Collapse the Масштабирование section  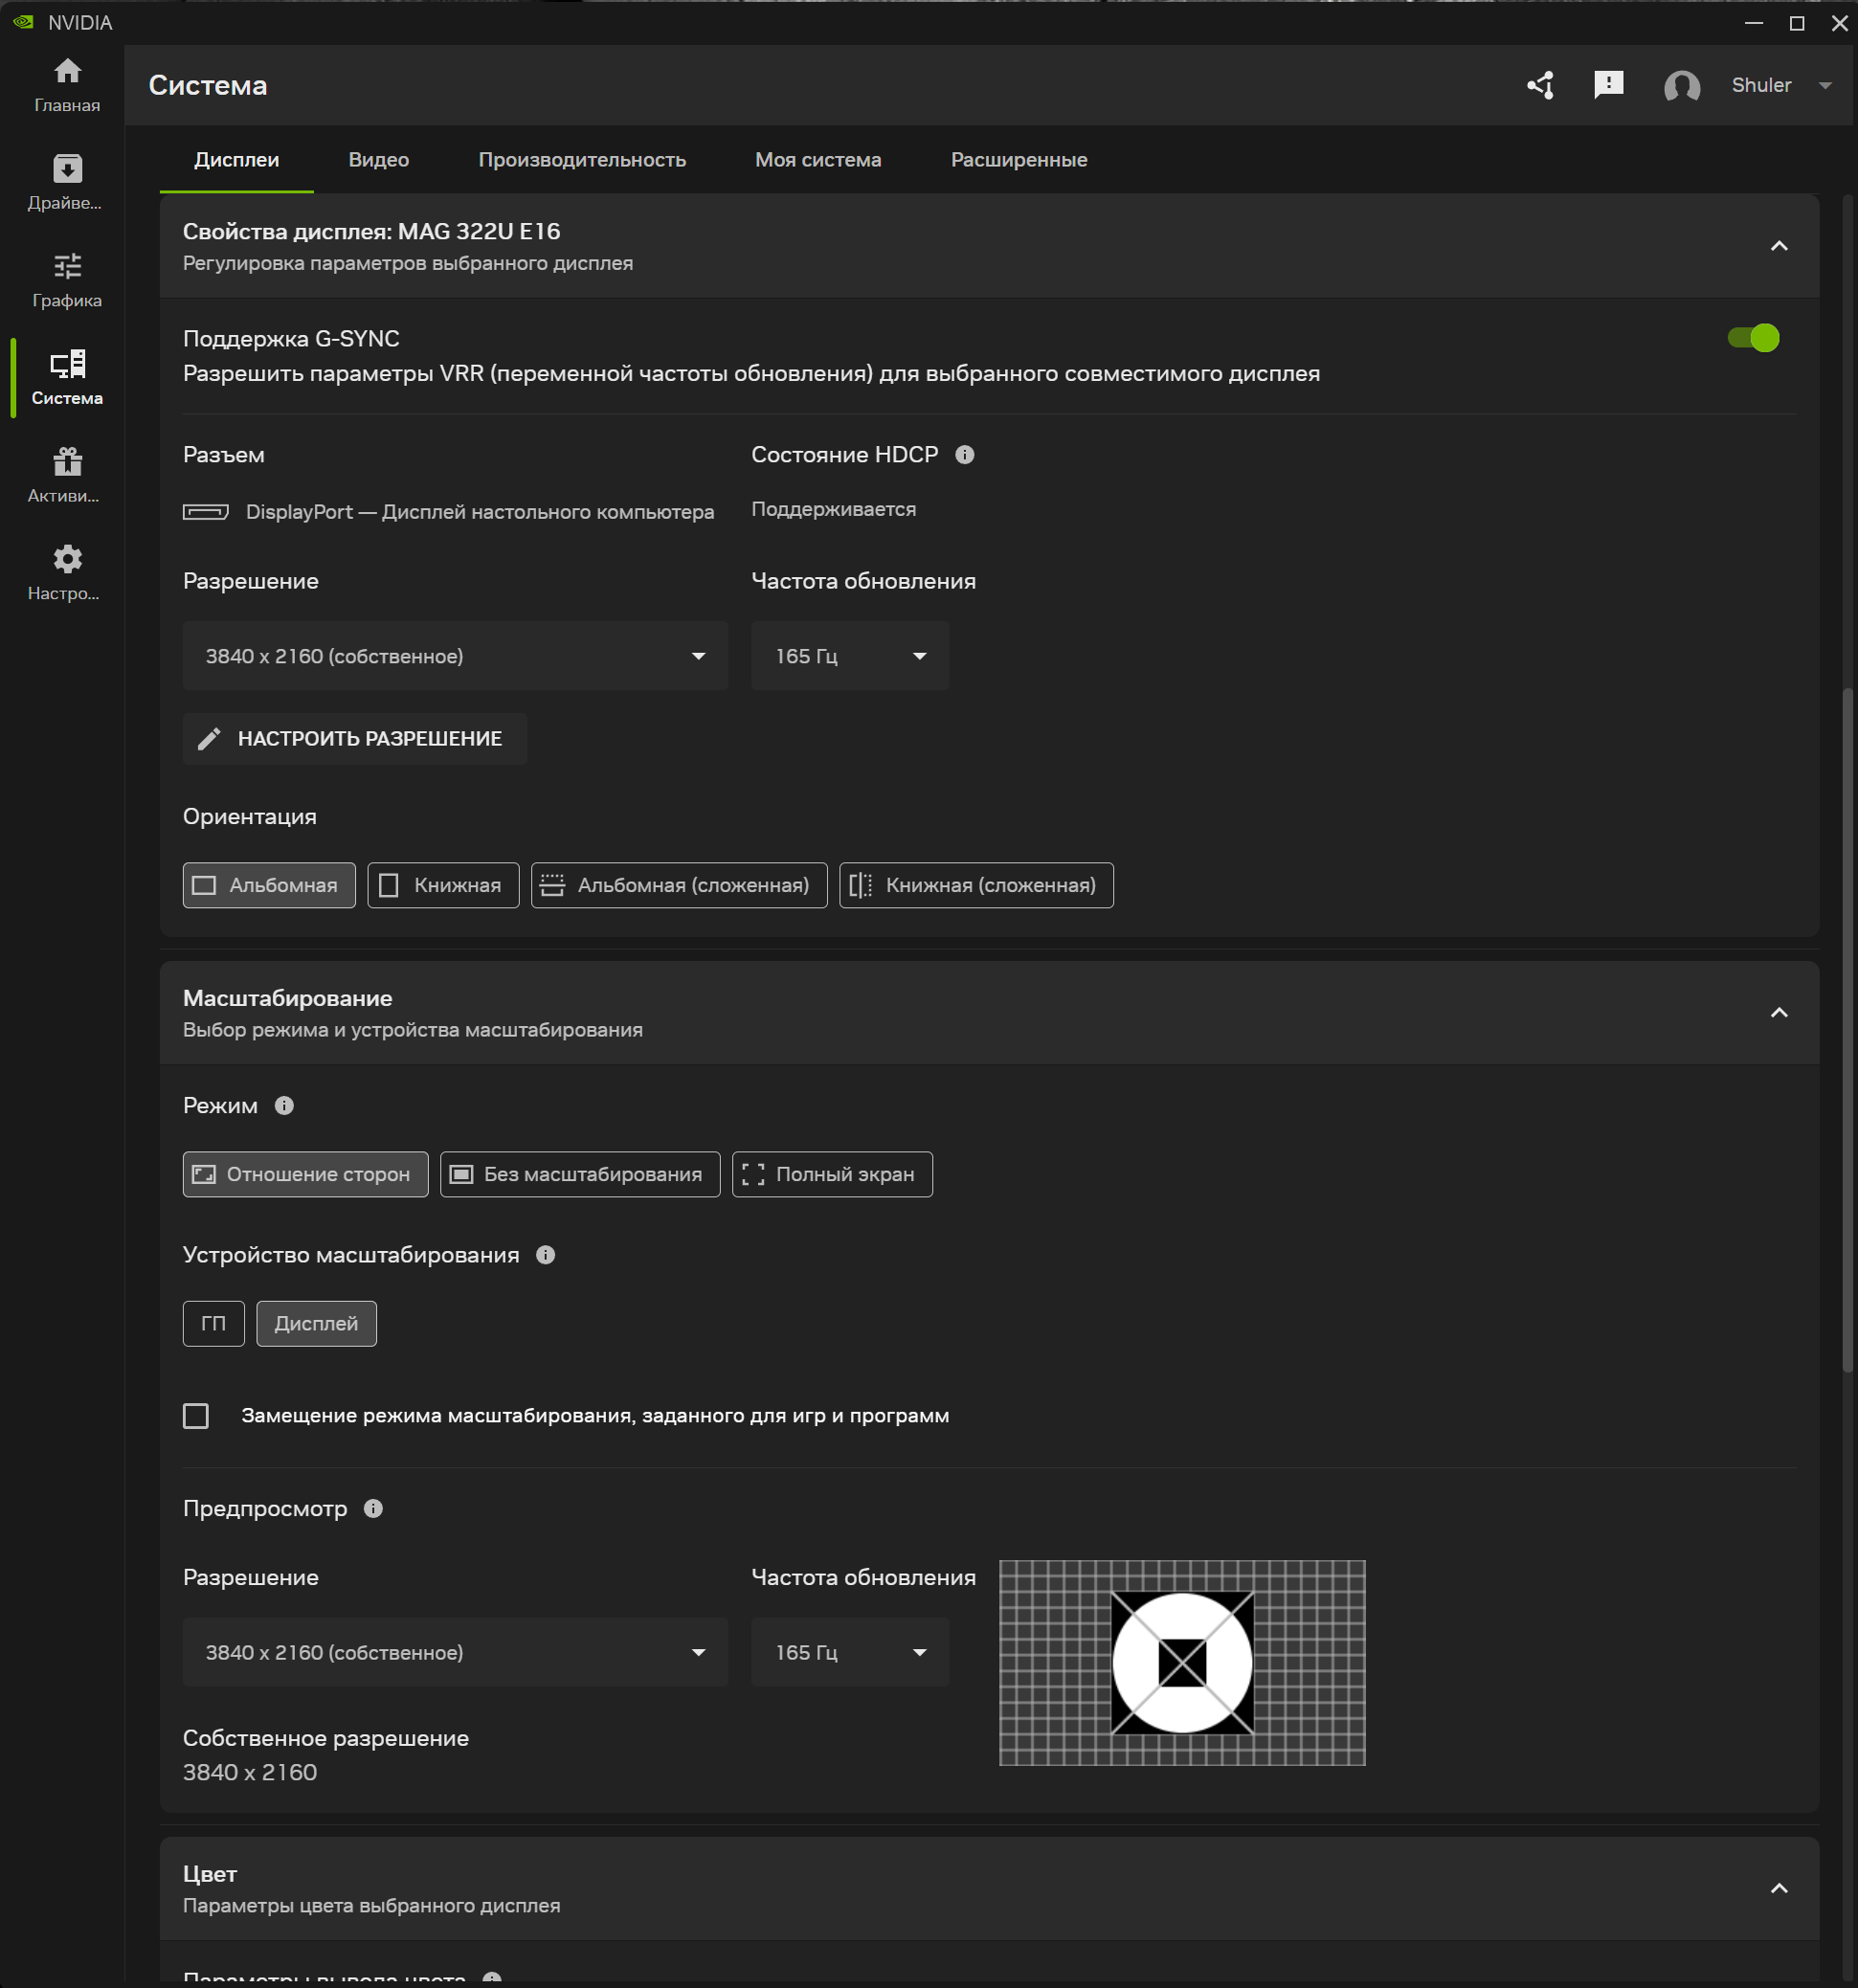pos(1779,1013)
